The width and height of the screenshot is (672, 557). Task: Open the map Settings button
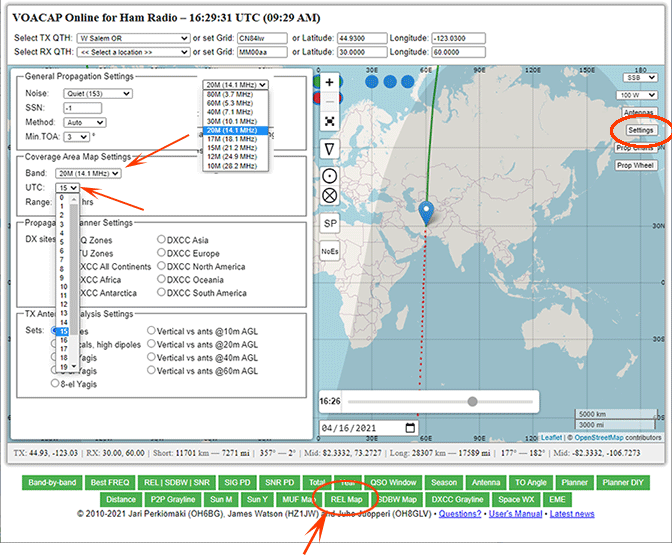tap(641, 130)
